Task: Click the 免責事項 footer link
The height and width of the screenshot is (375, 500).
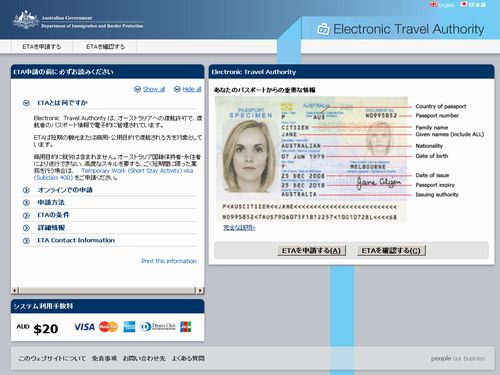Action: pos(104,358)
